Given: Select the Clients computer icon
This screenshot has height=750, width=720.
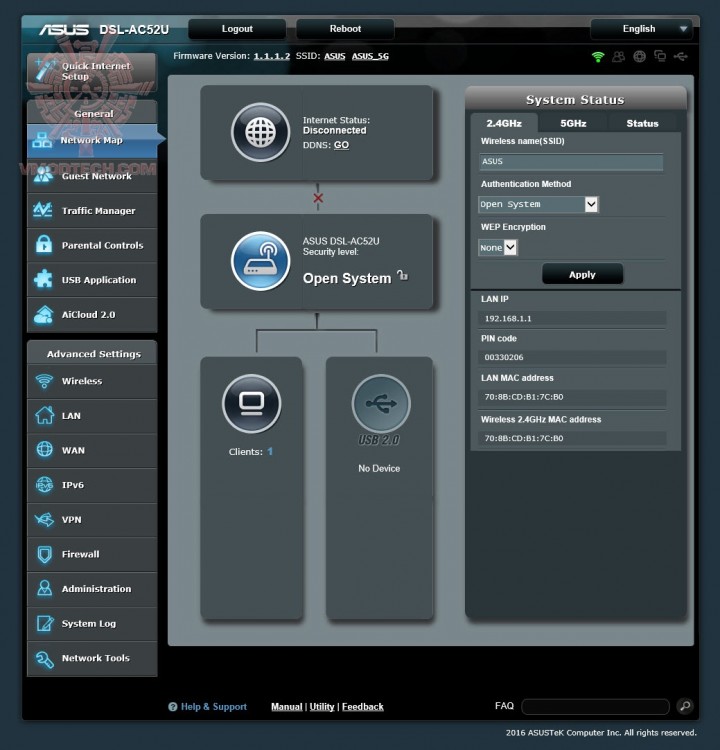Looking at the screenshot, I should point(252,404).
